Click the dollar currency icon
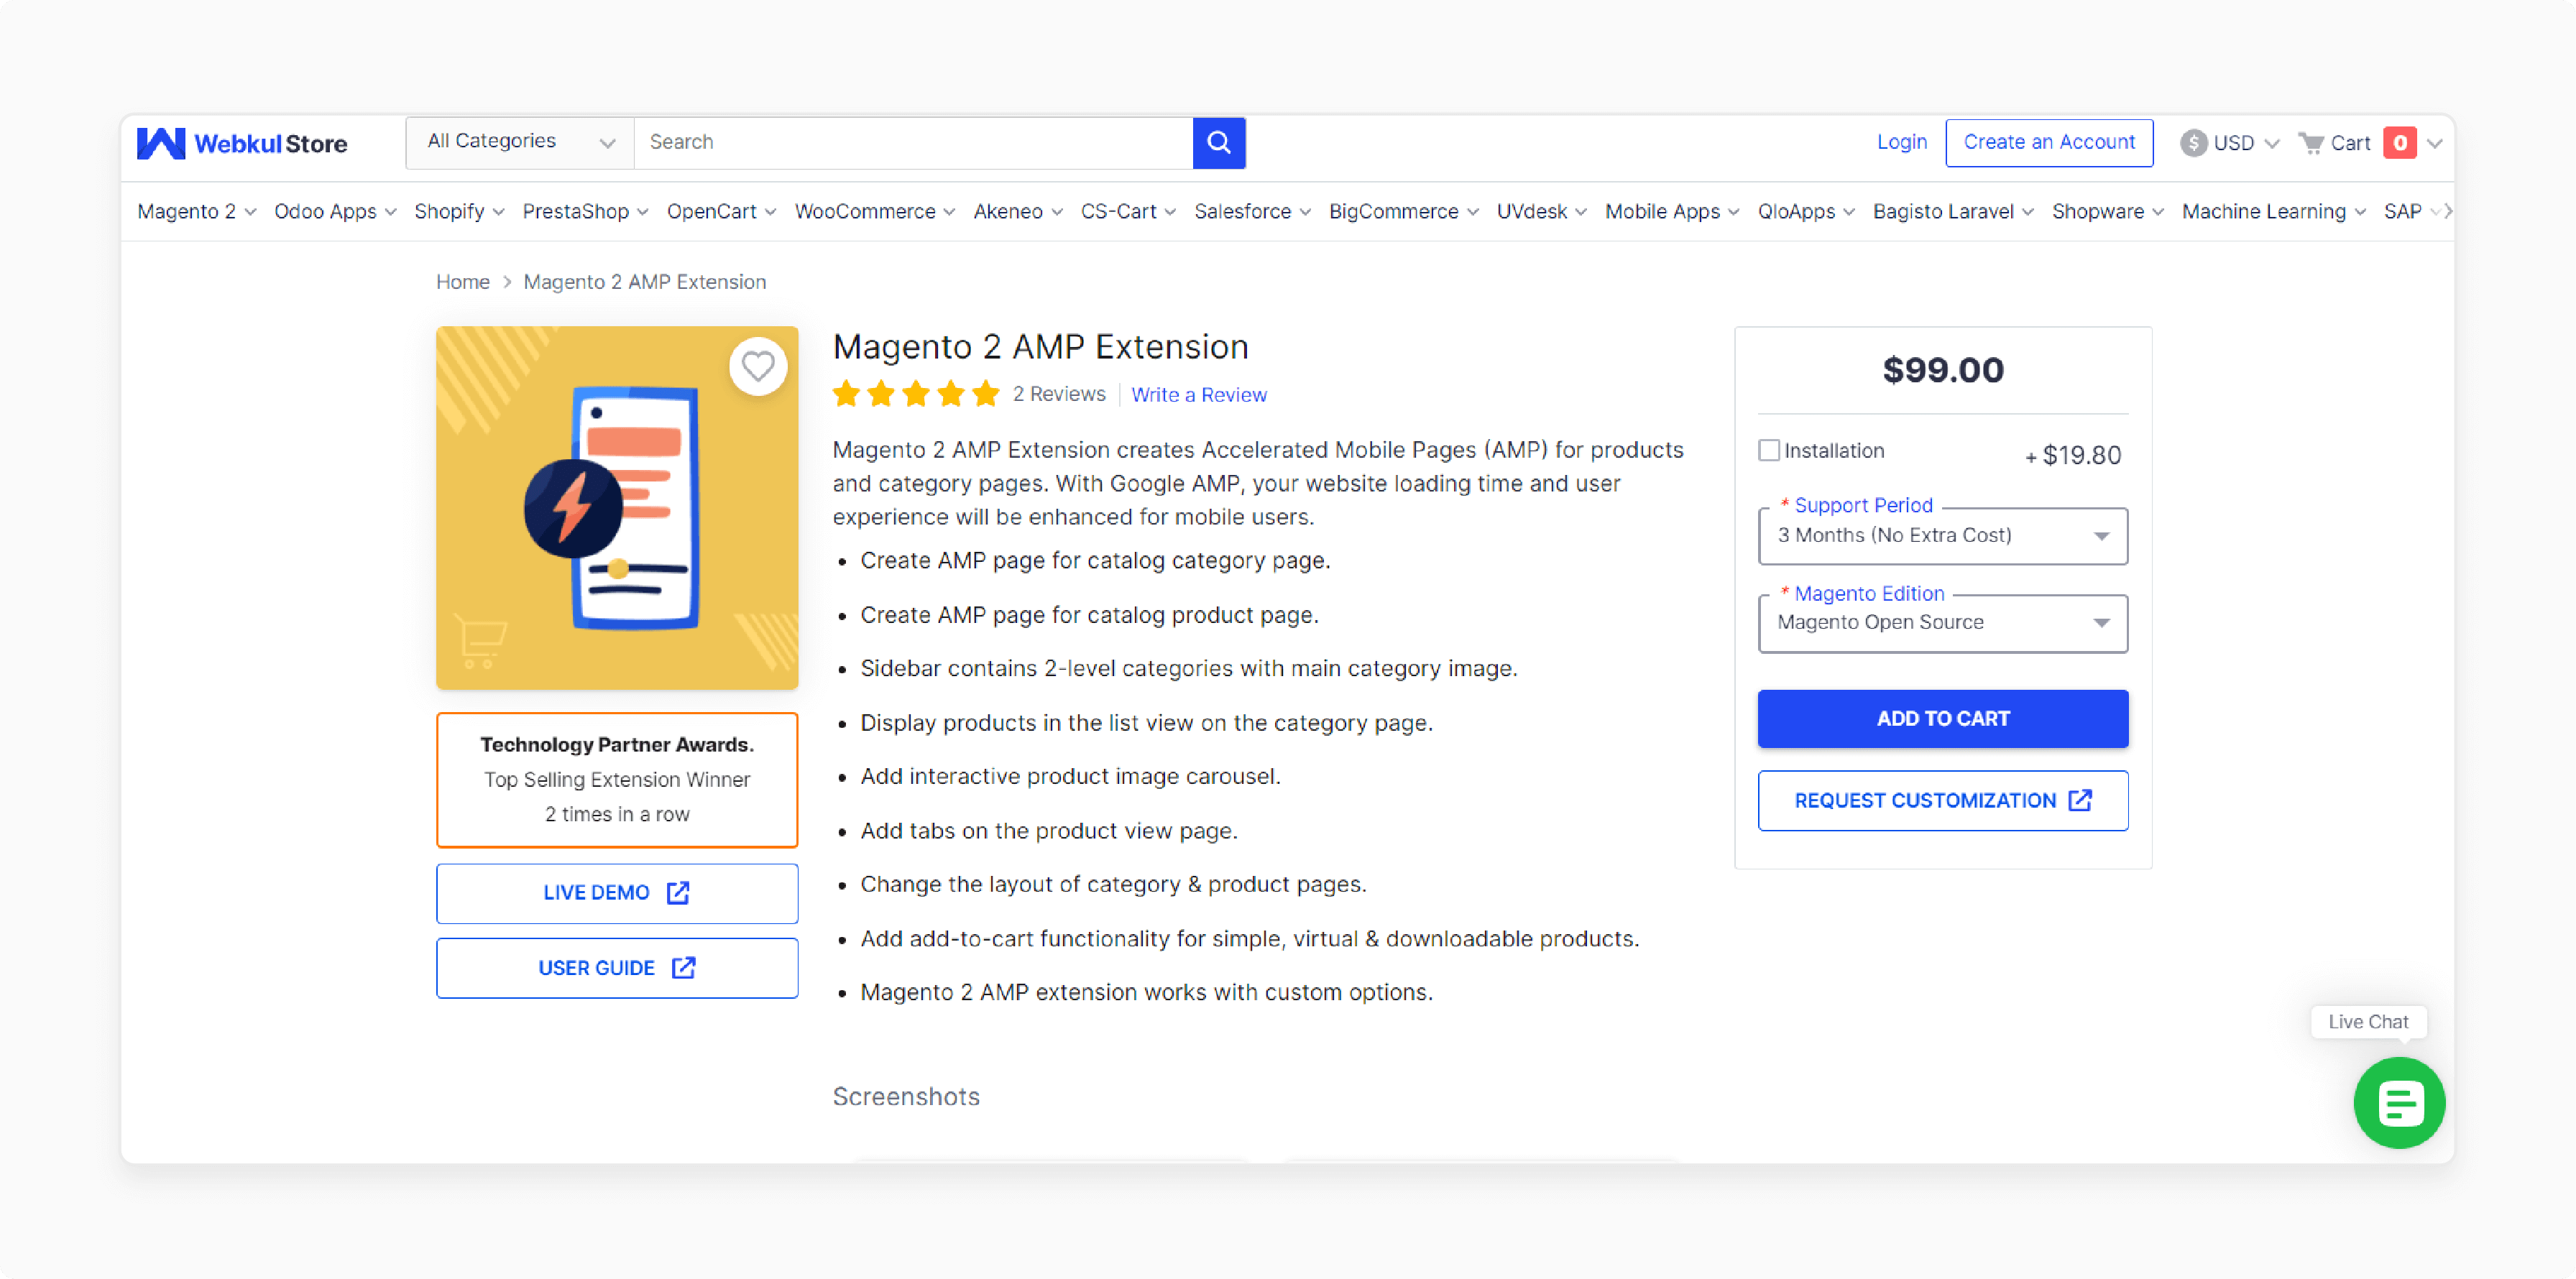Image resolution: width=2576 pixels, height=1279 pixels. coord(2193,143)
